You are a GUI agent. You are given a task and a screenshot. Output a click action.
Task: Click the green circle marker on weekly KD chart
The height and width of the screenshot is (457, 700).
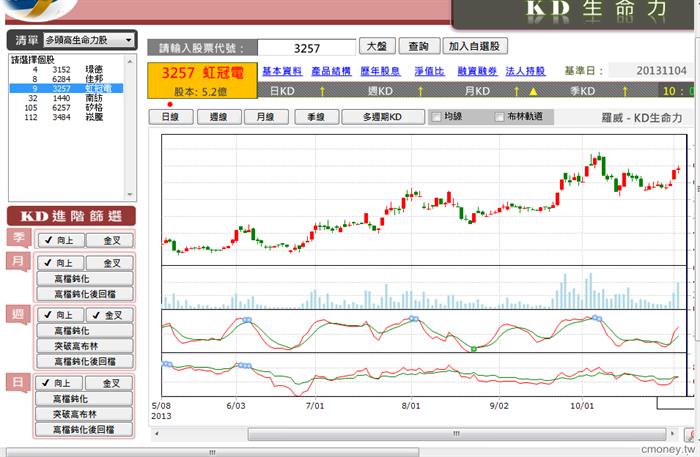click(x=474, y=349)
